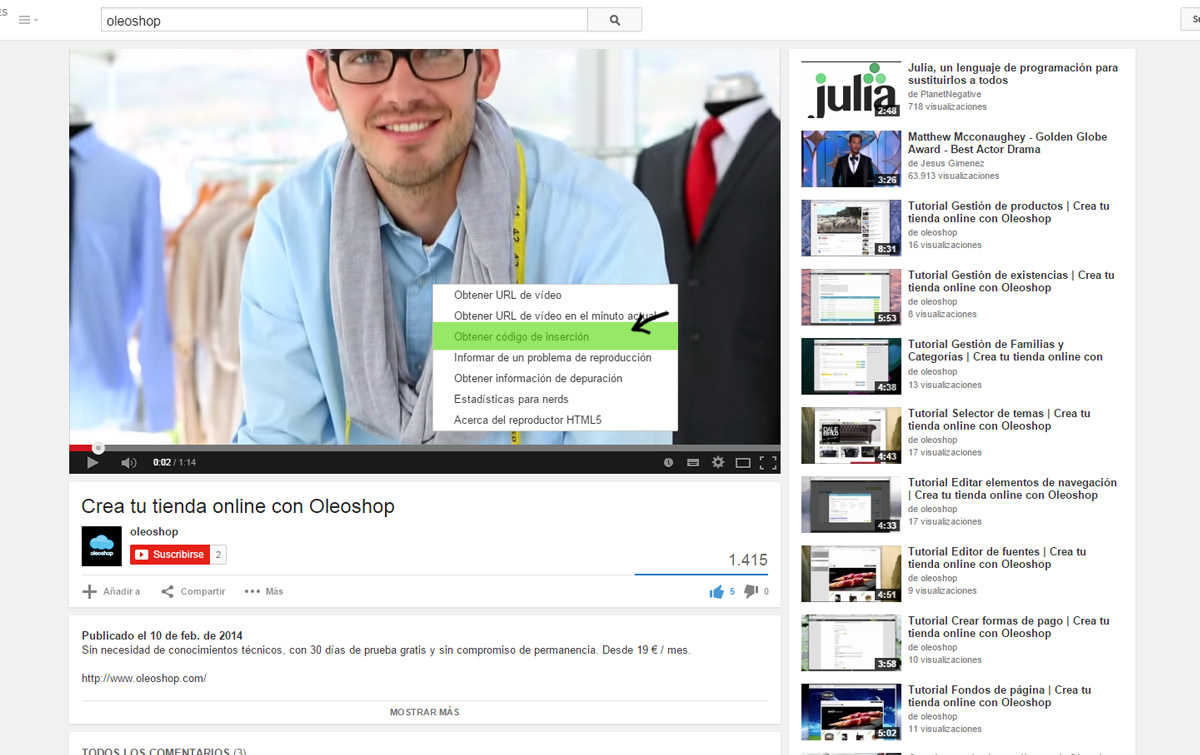The image size is (1200, 755).
Task: Expand the Más options dropdown
Action: pos(264,591)
